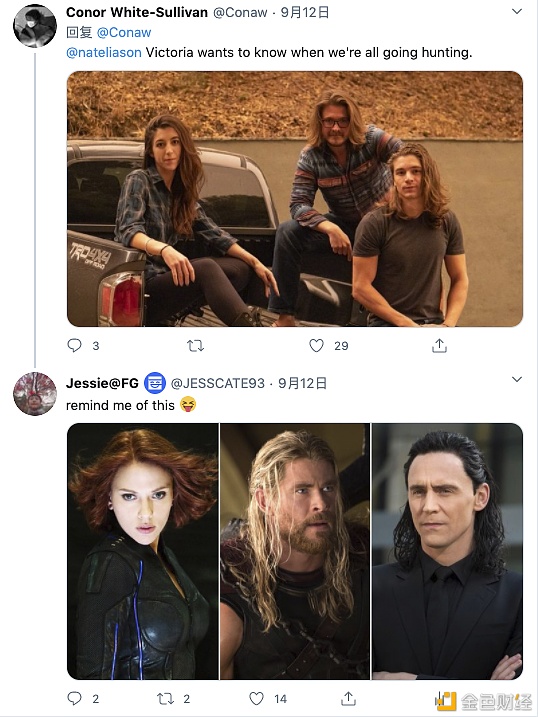The image size is (538, 717).
Task: Open the red-haired woman image
Action: 143,551
